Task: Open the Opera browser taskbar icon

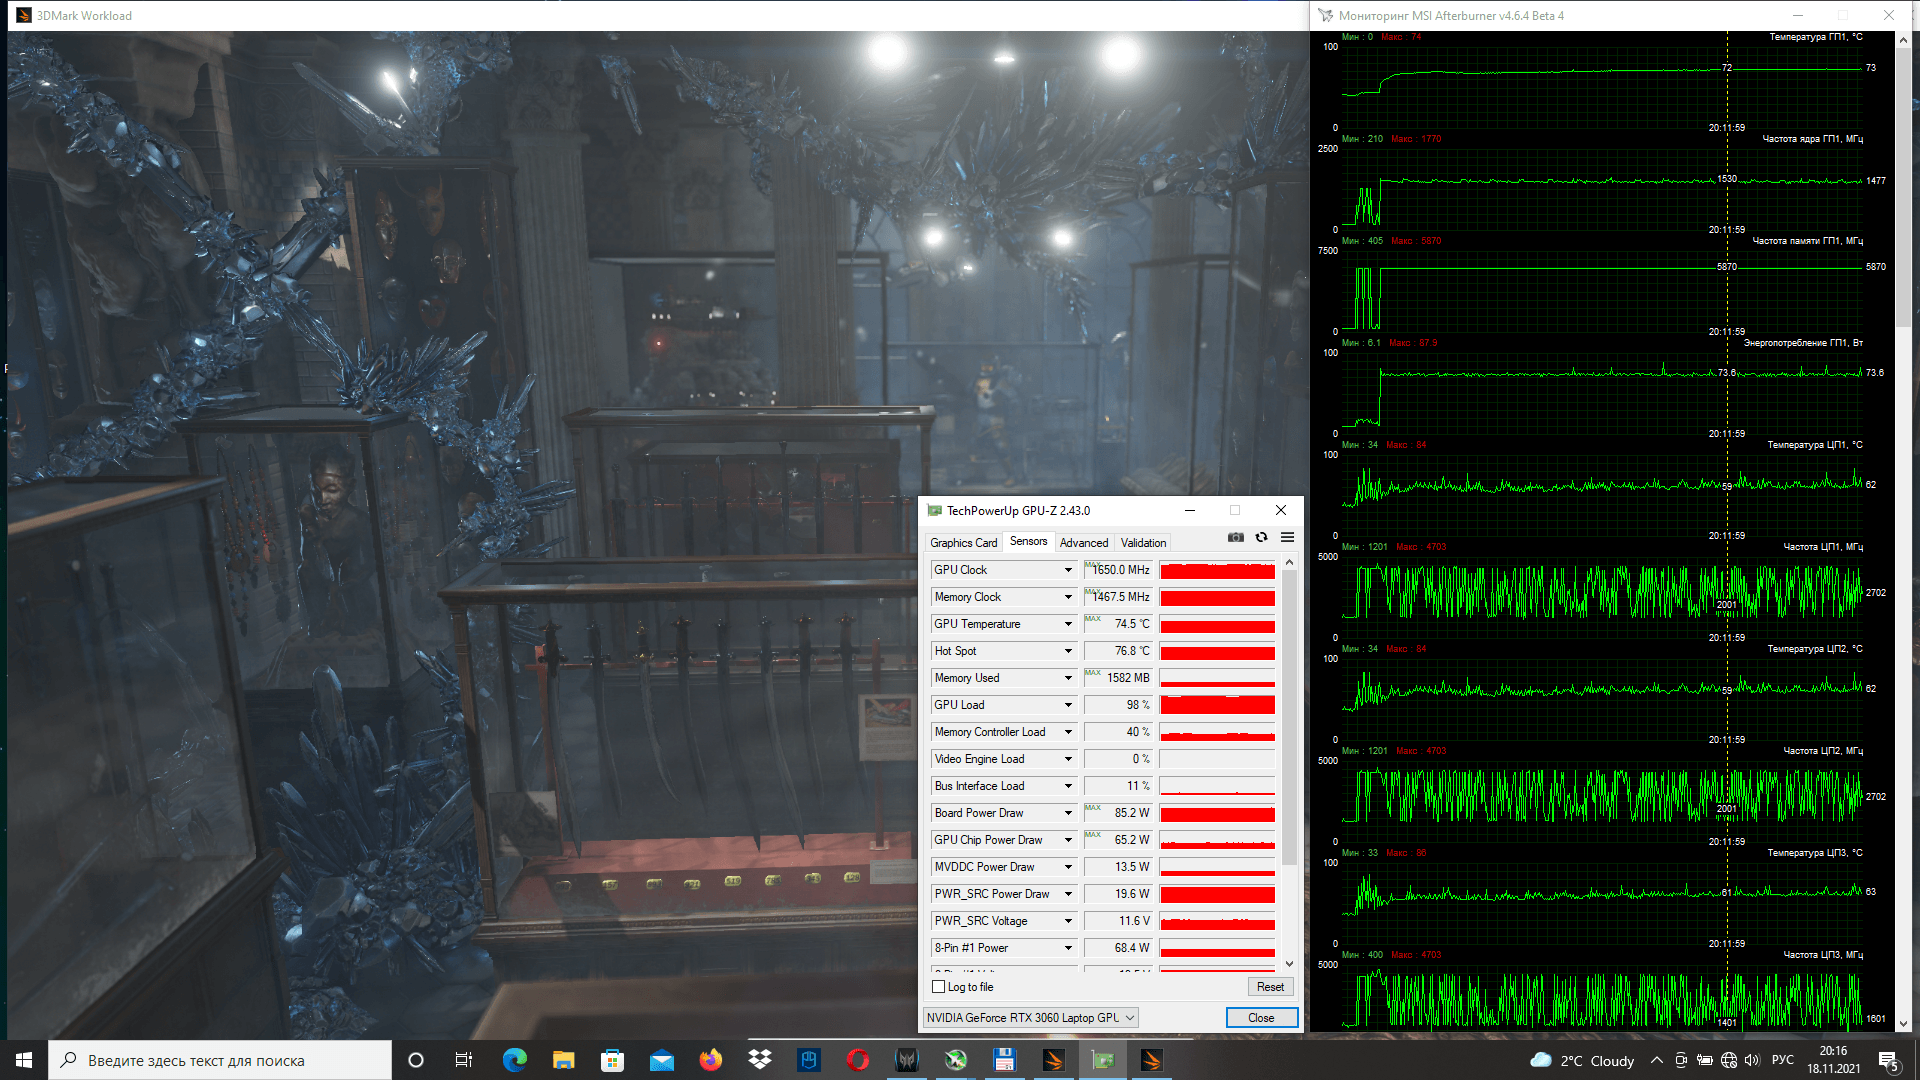Action: [858, 1060]
